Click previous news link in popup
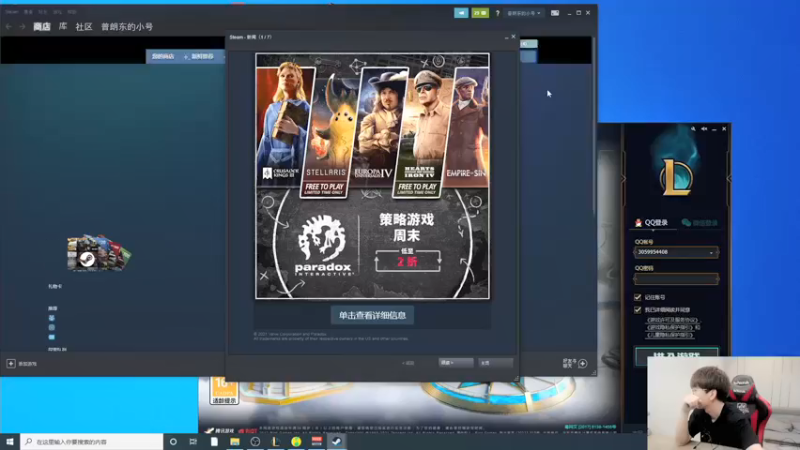Image resolution: width=800 pixels, height=450 pixels. (408, 363)
